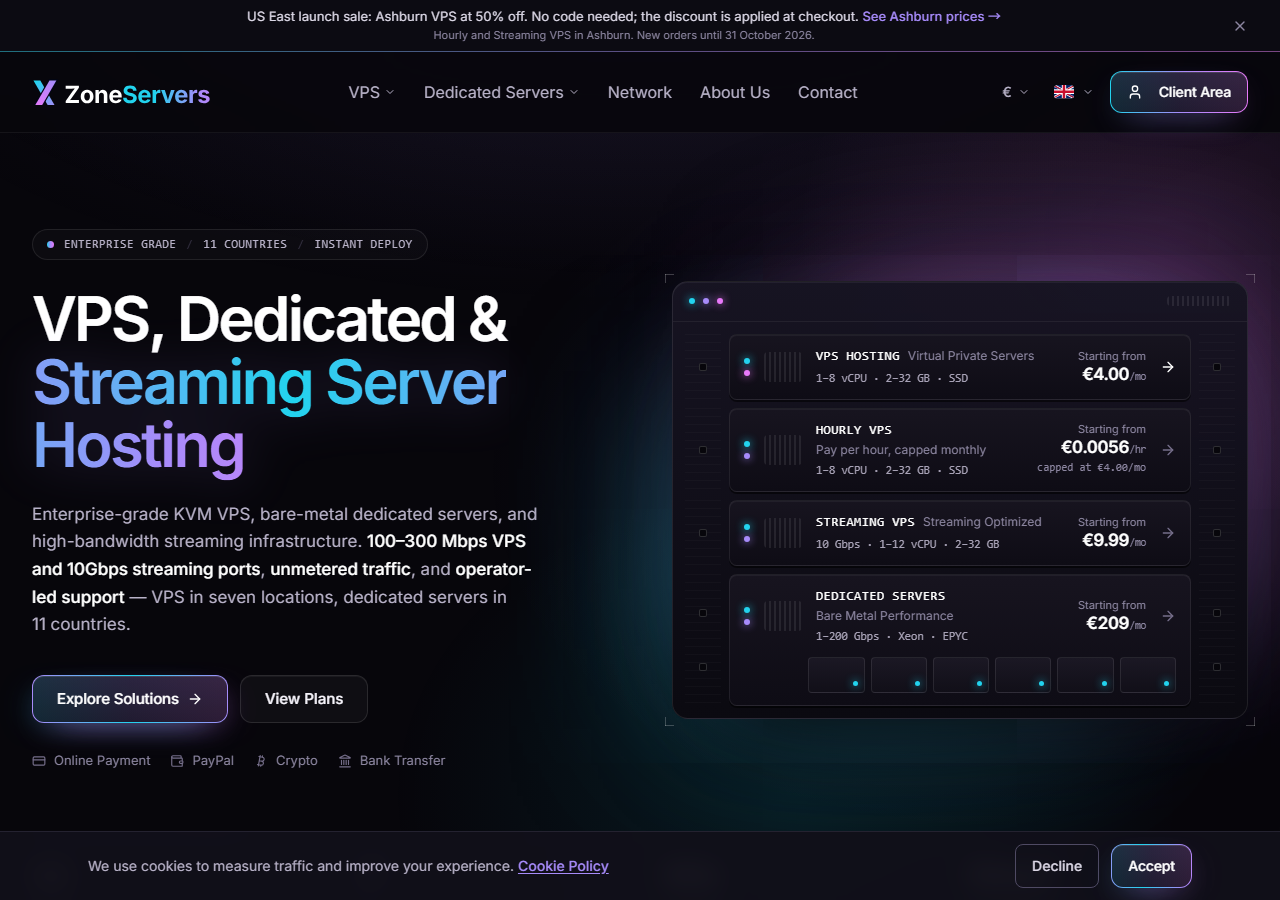Open the Cookie Policy link
1280x900 pixels.
tap(563, 866)
